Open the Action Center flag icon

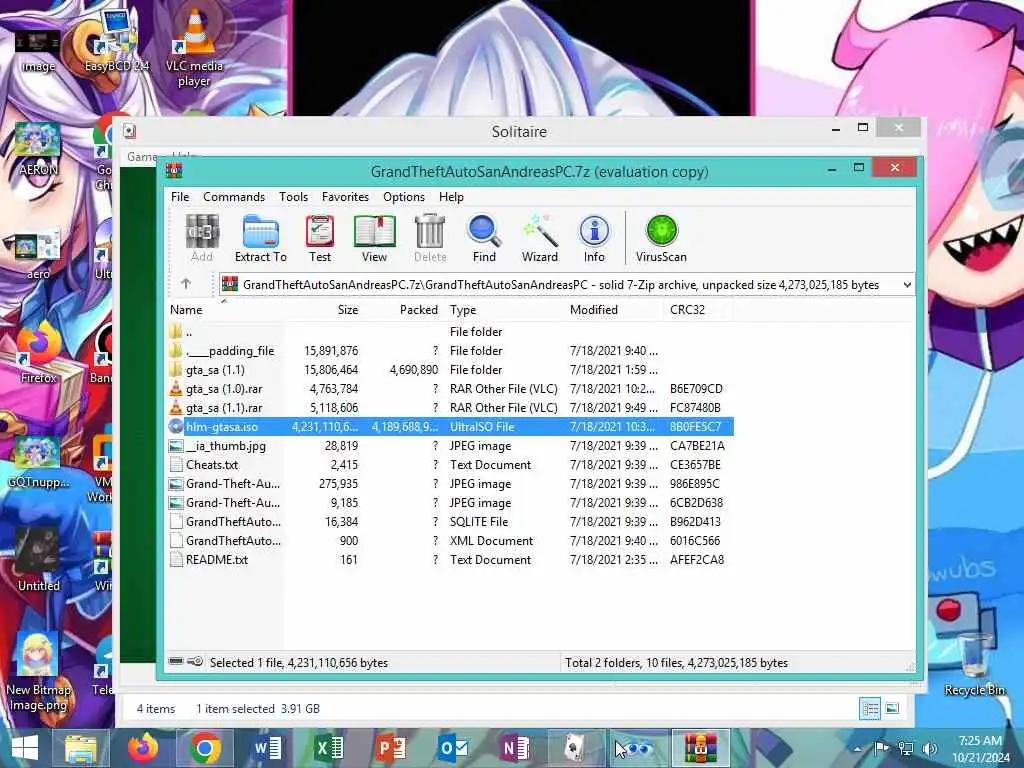[881, 749]
